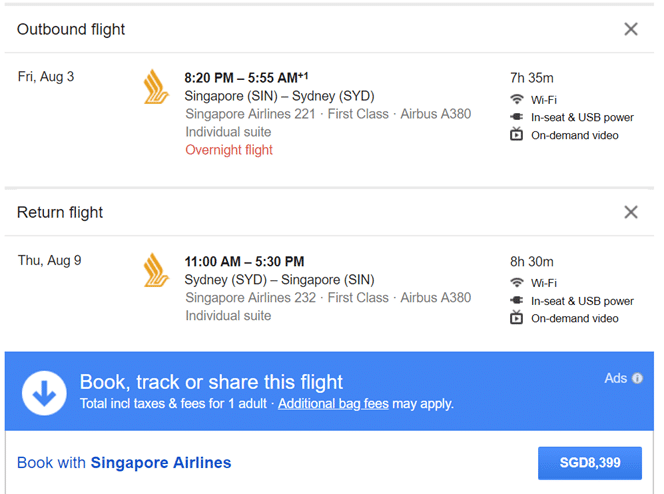Click the Book, track or share this flight banner title

(x=211, y=382)
